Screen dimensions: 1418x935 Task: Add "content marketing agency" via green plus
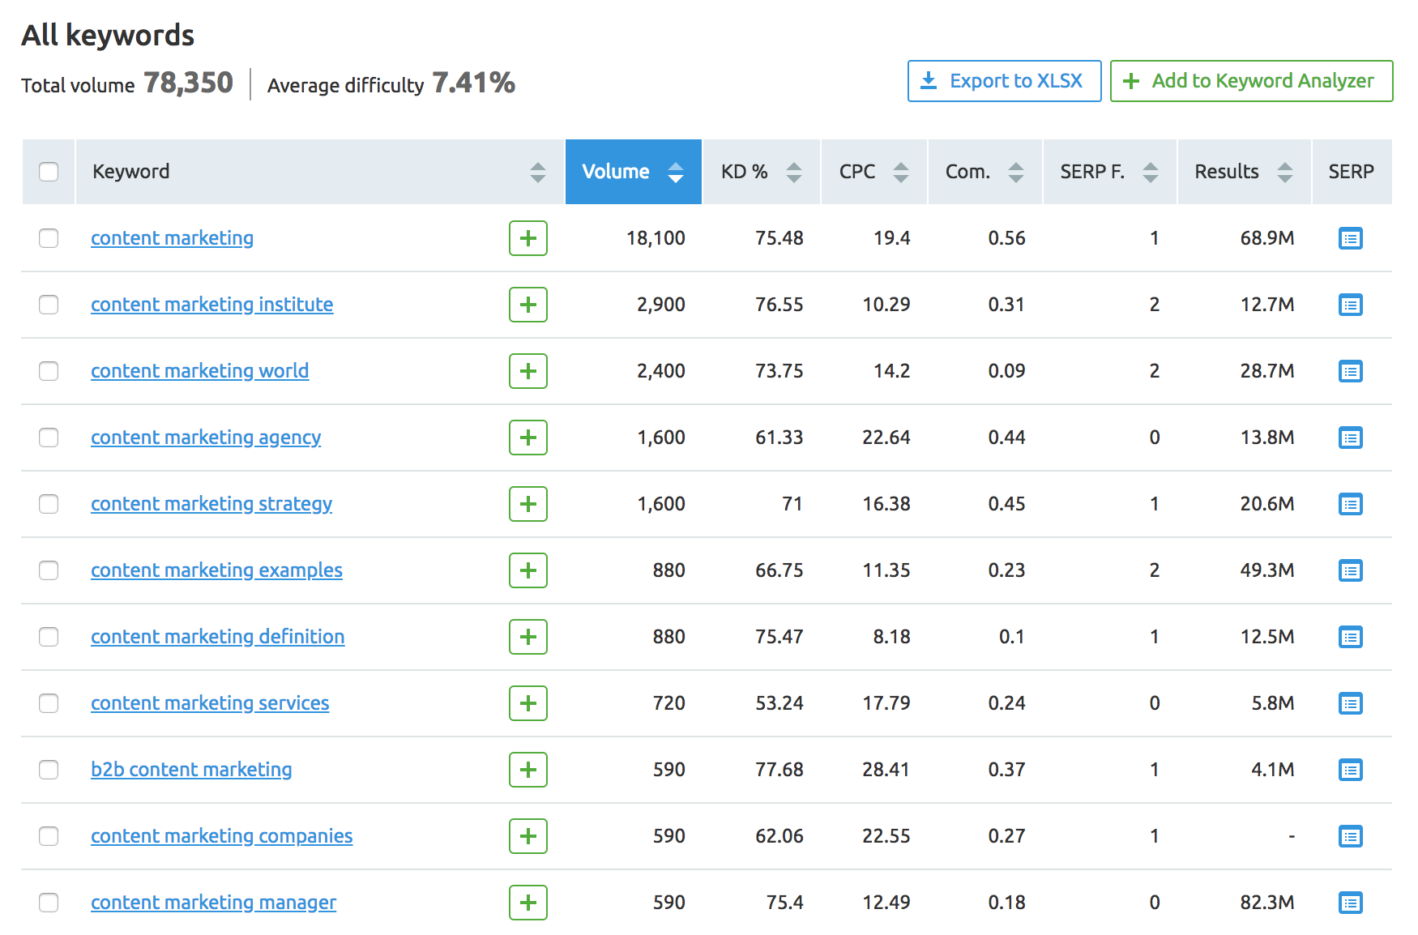528,437
